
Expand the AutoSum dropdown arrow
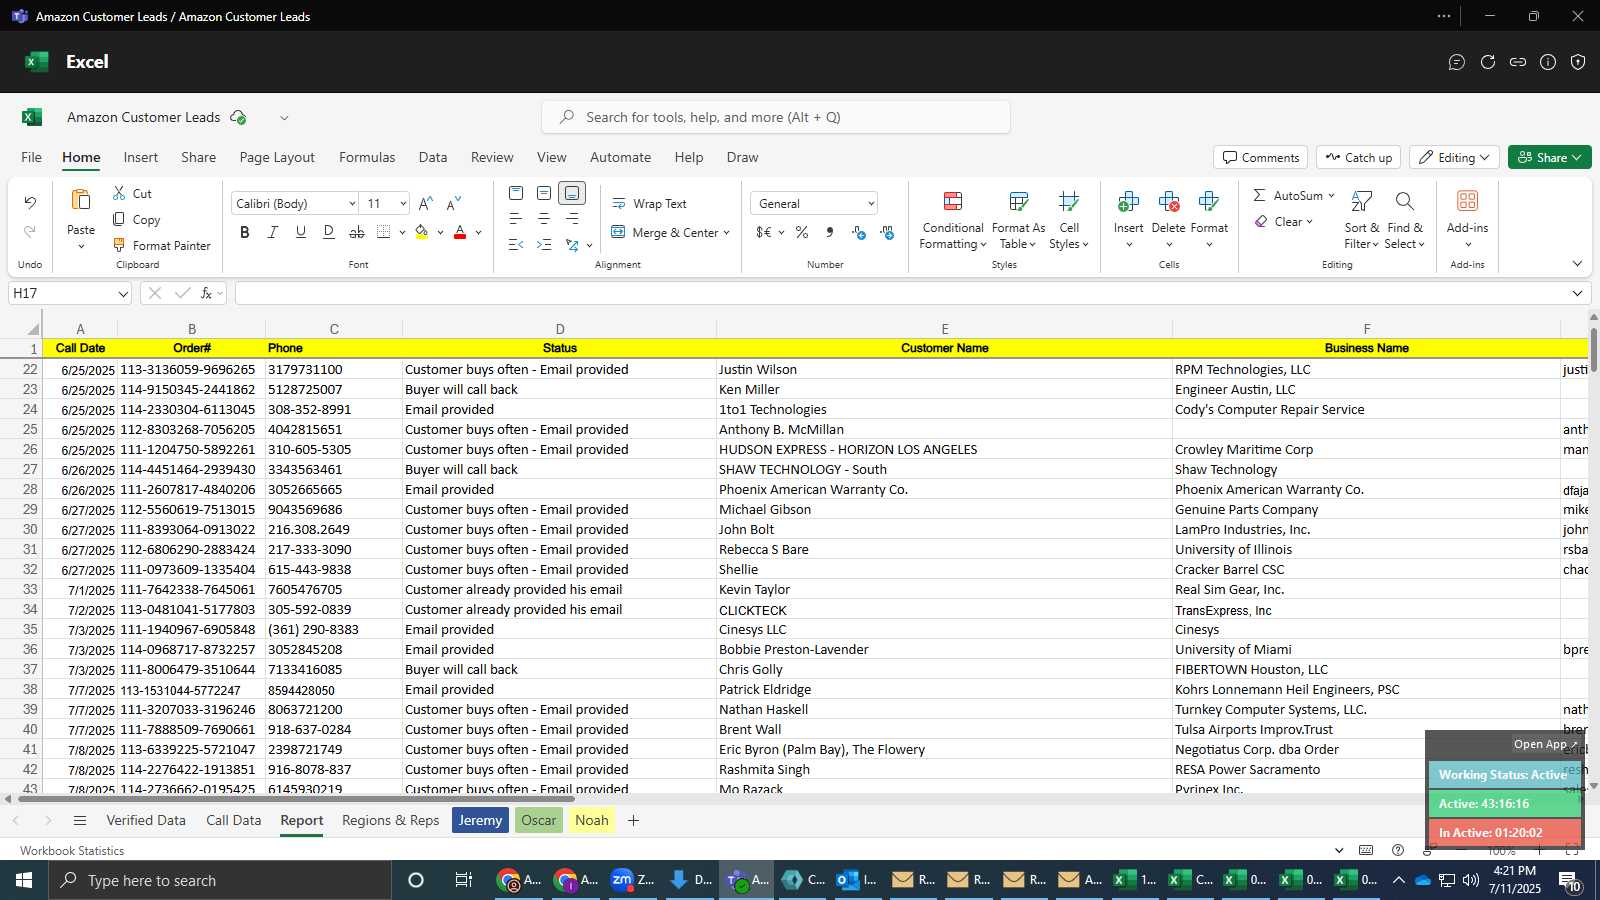click(x=1331, y=195)
